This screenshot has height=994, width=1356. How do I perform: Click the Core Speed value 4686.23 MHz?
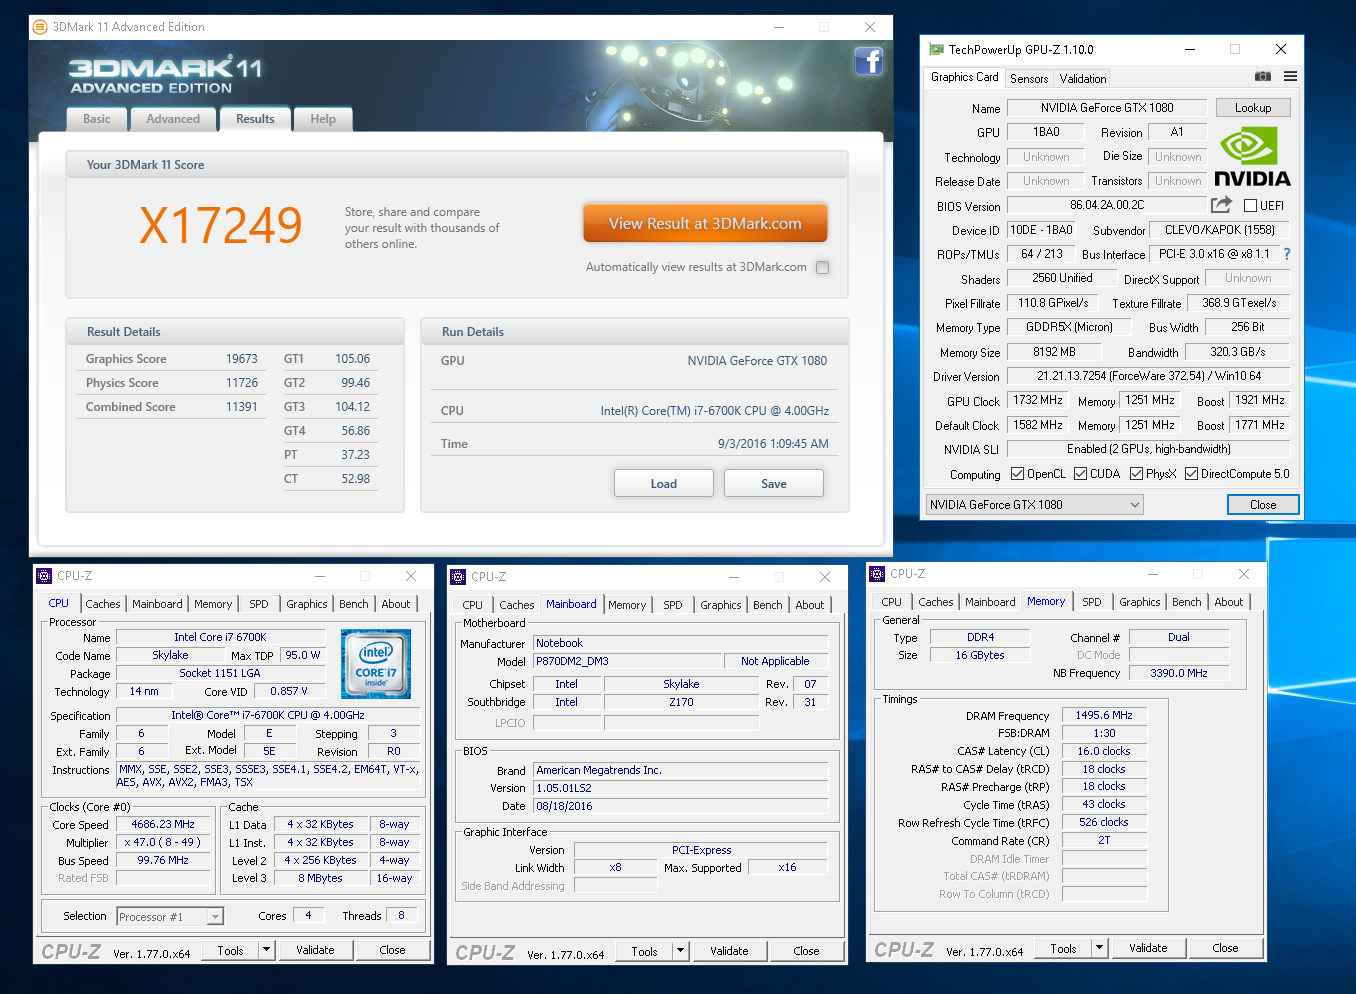[x=163, y=825]
